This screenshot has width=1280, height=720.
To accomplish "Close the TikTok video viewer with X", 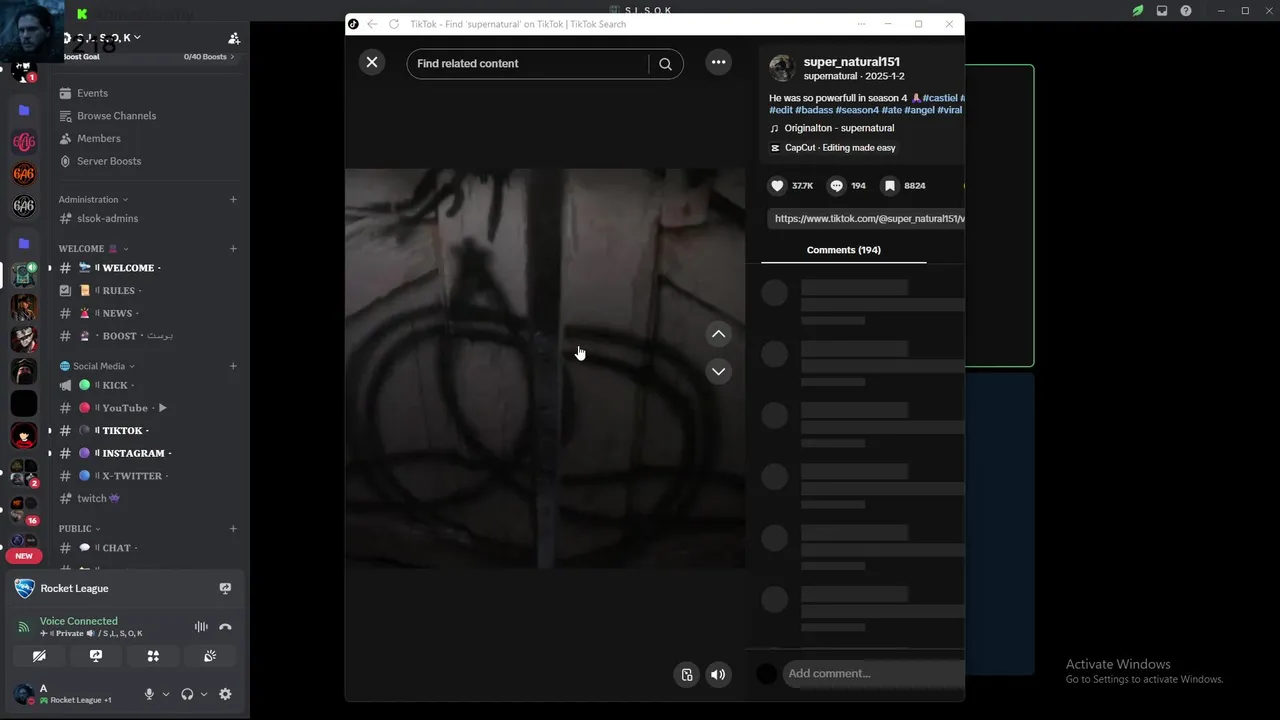I will 372,62.
